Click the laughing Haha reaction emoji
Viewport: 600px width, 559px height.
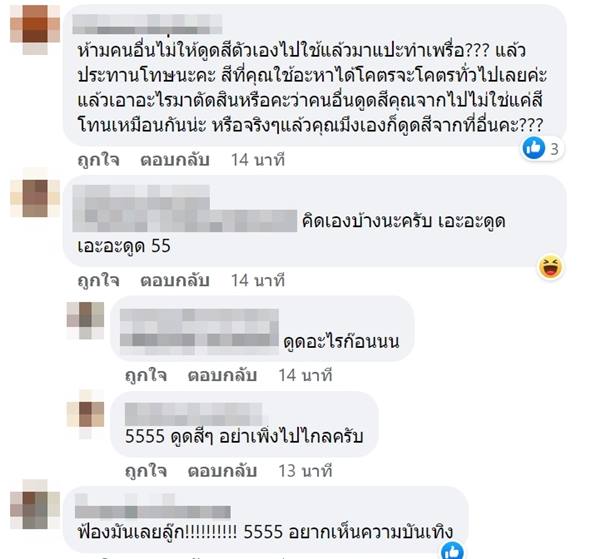pyautogui.click(x=550, y=267)
